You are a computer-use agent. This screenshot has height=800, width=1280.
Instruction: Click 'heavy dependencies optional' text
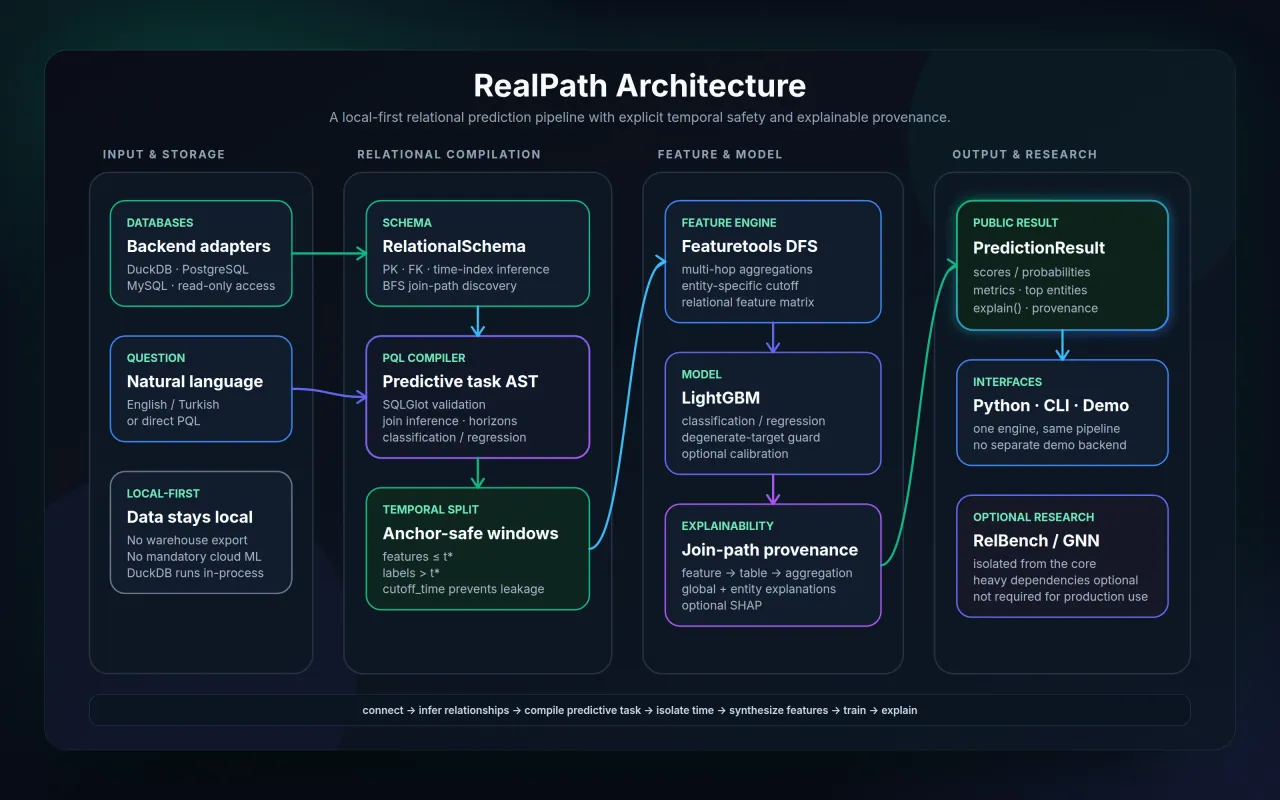[x=1056, y=580]
